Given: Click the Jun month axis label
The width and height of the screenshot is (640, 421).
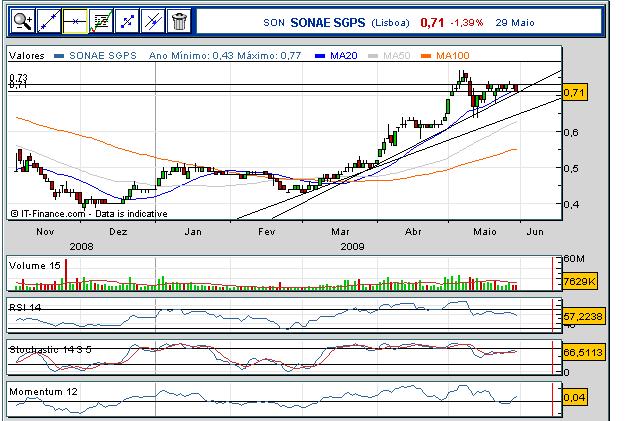Looking at the screenshot, I should pos(535,232).
